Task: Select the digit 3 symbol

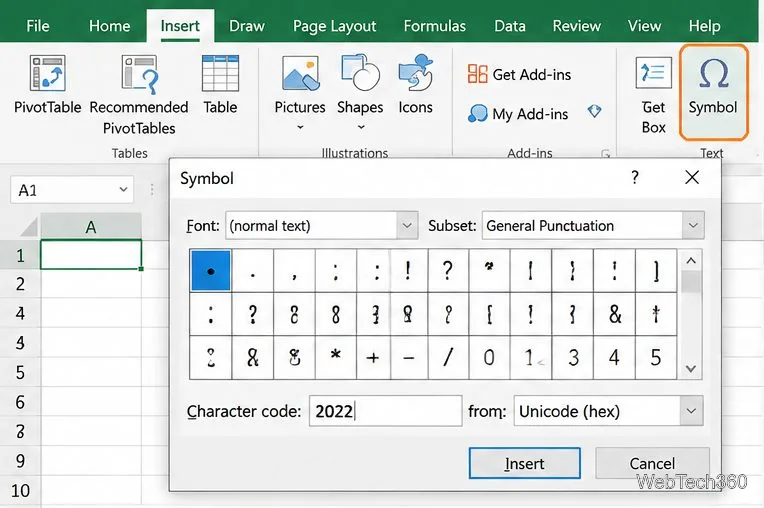Action: coord(573,357)
